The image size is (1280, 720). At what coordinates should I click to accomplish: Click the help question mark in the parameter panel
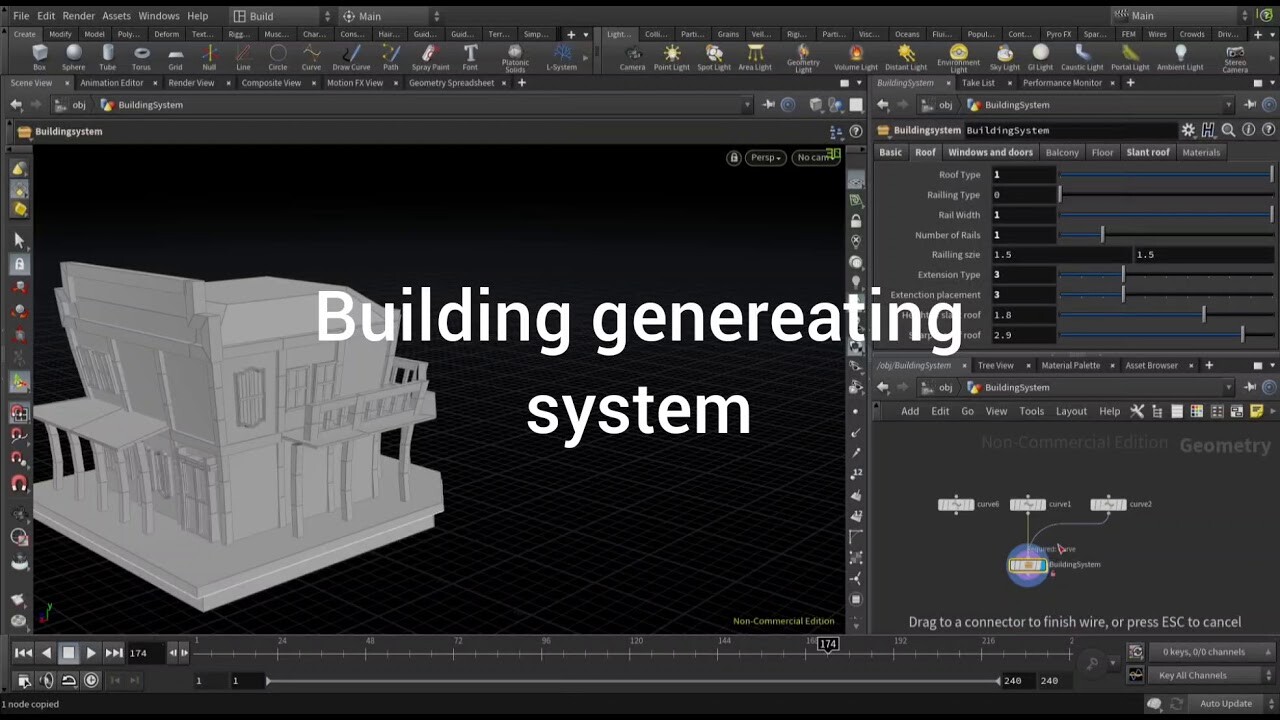click(1268, 129)
